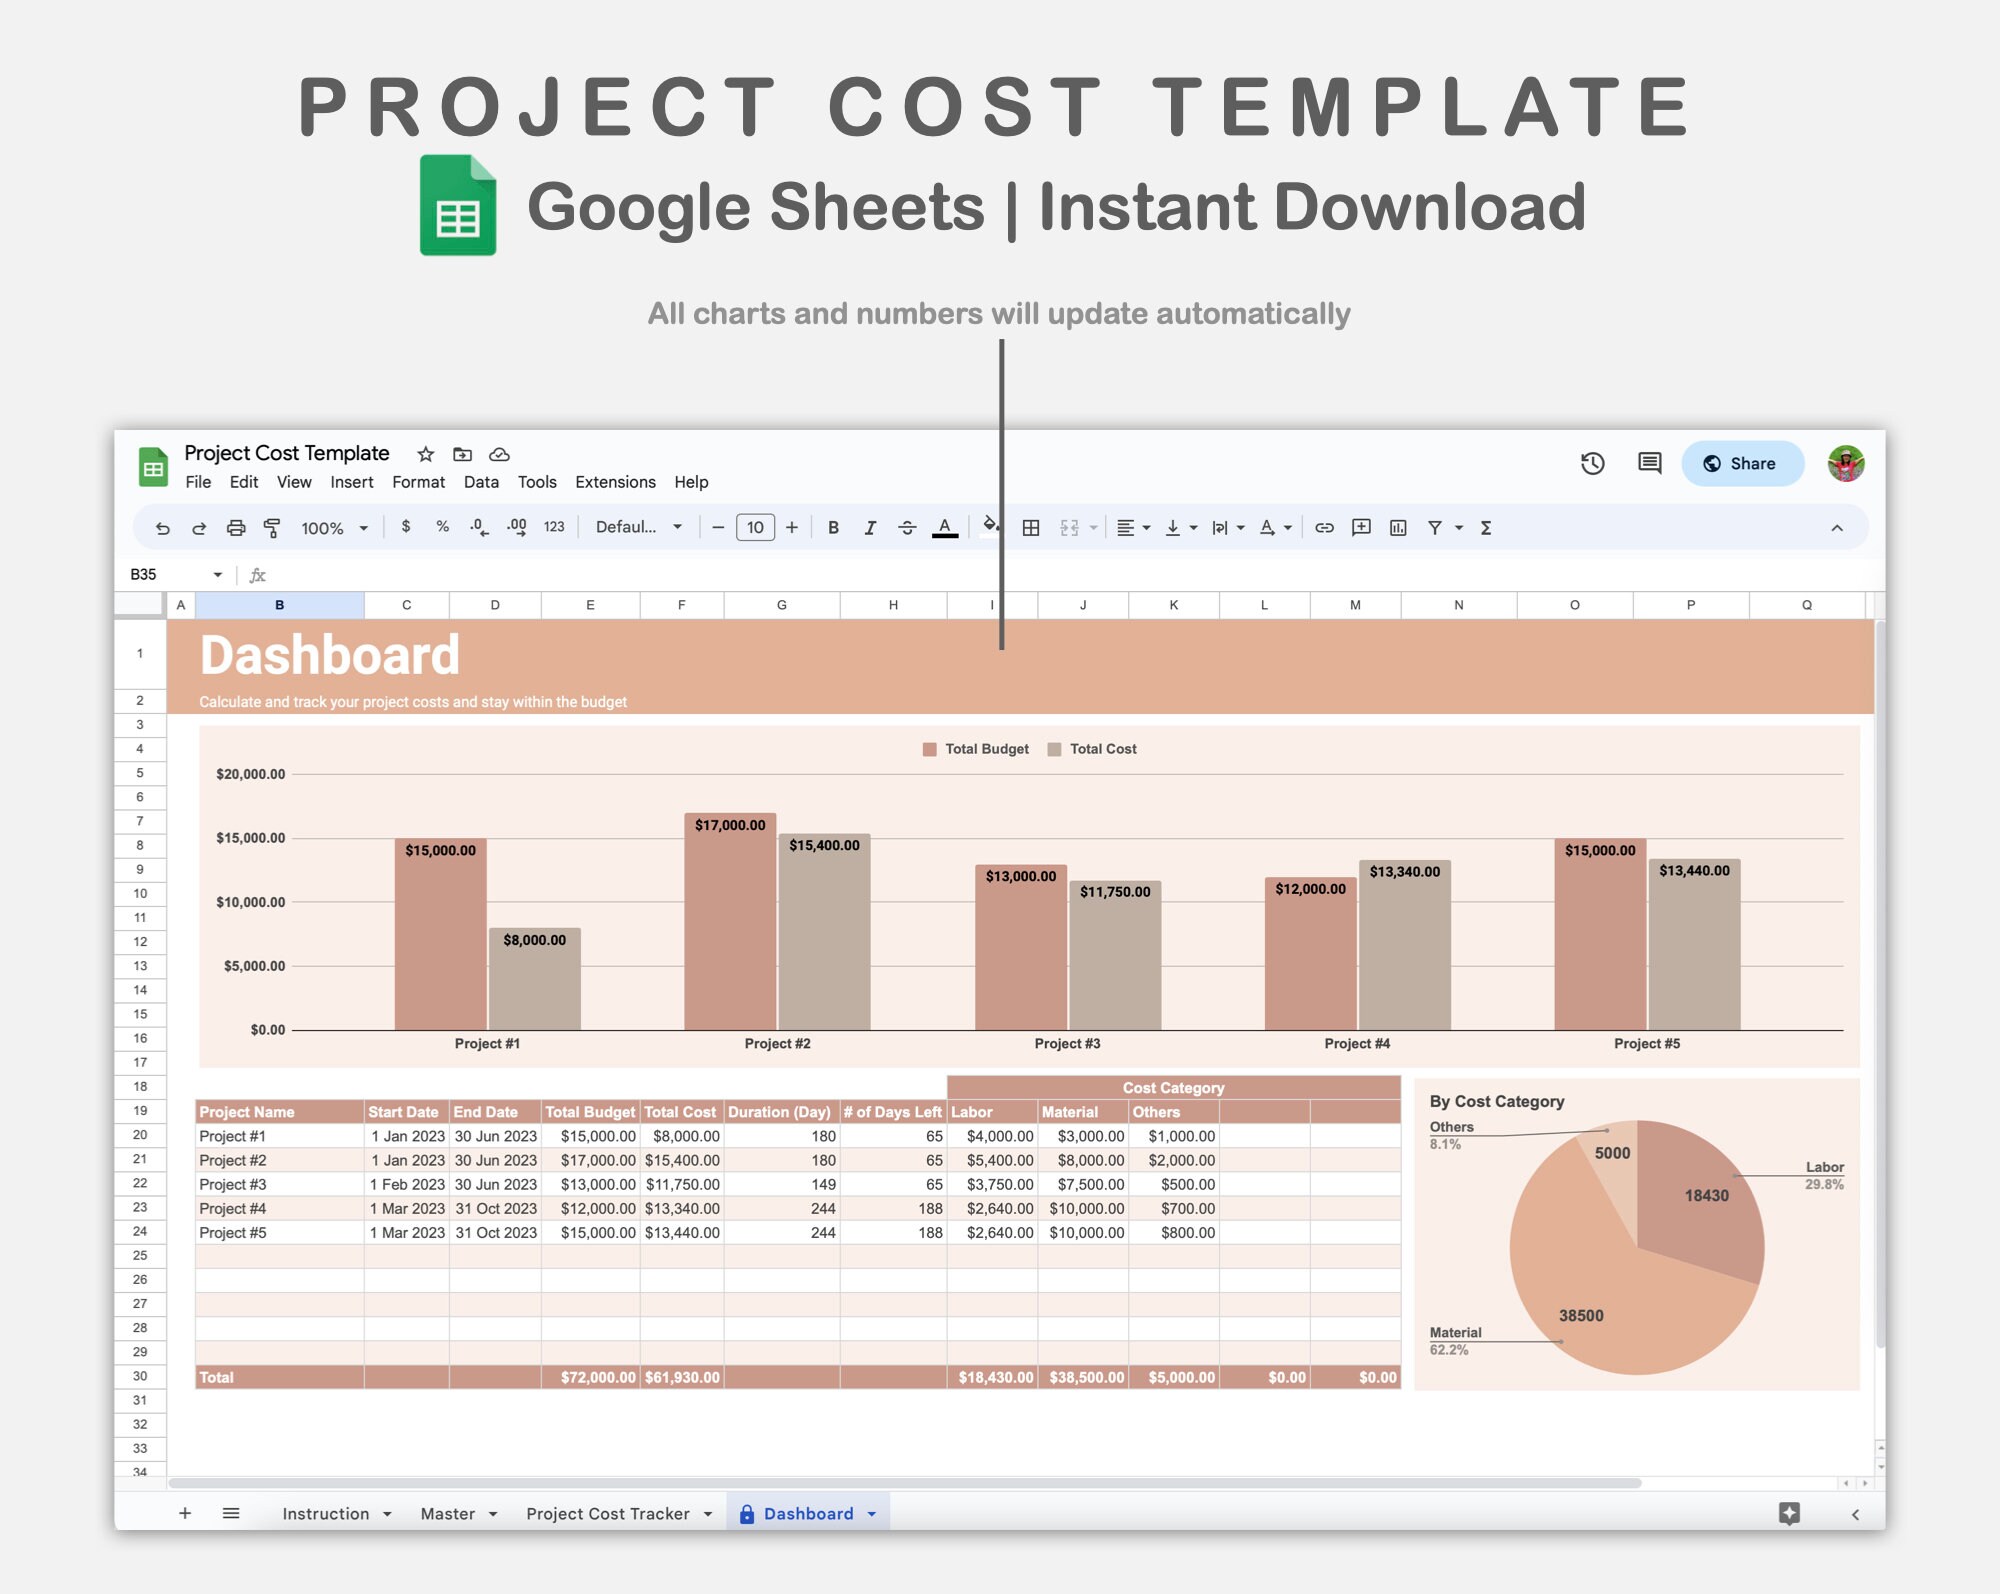Open the Extensions menu
Viewport: 2000px width, 1594px height.
[615, 482]
